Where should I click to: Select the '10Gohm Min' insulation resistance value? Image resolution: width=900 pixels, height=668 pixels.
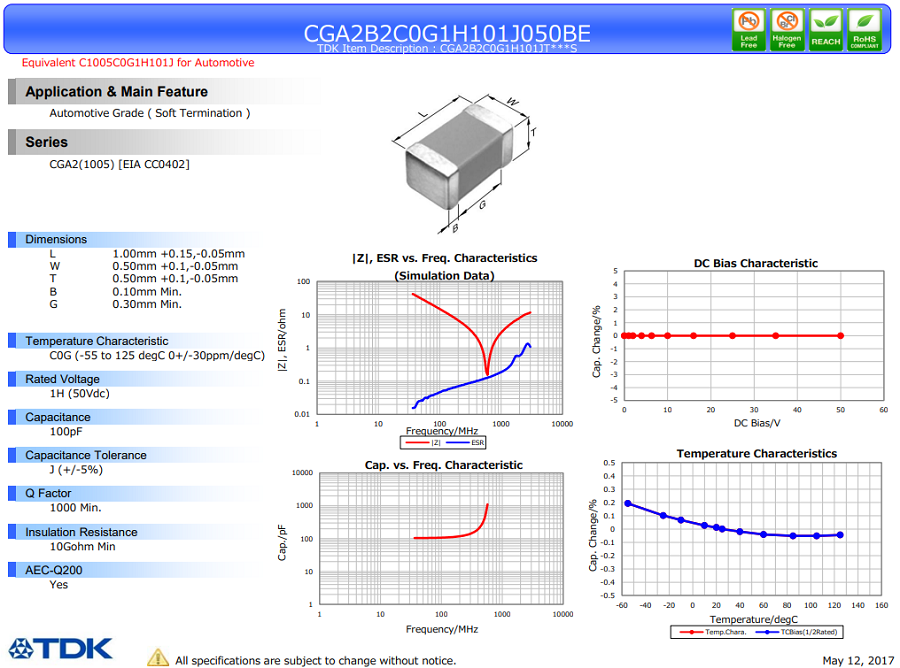83,546
